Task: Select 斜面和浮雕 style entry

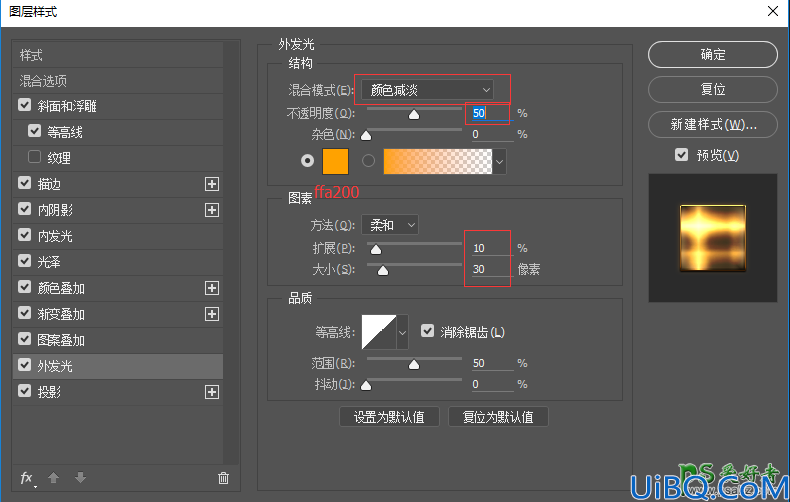Action: tap(67, 106)
